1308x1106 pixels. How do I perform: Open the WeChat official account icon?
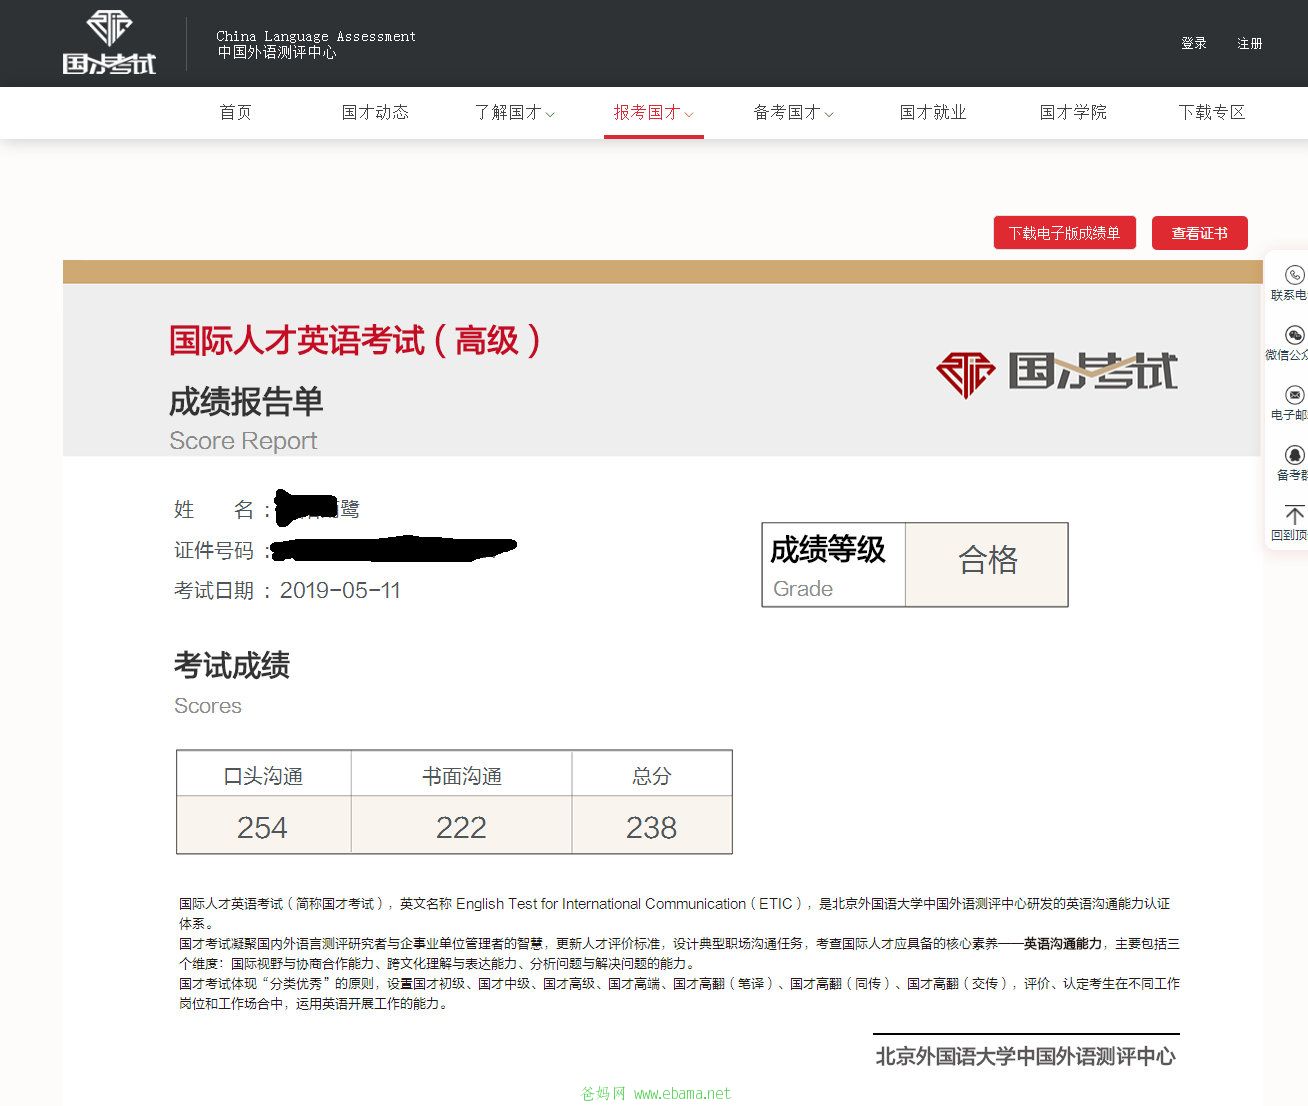coord(1294,334)
